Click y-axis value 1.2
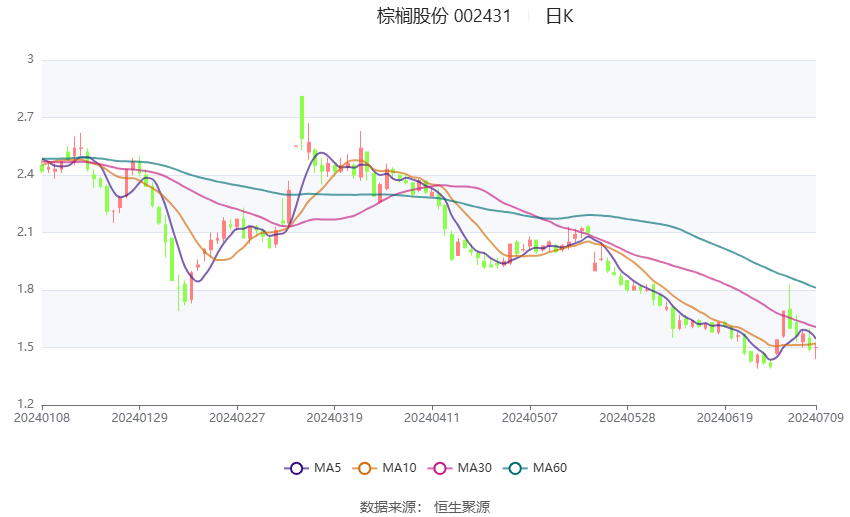 click(25, 404)
